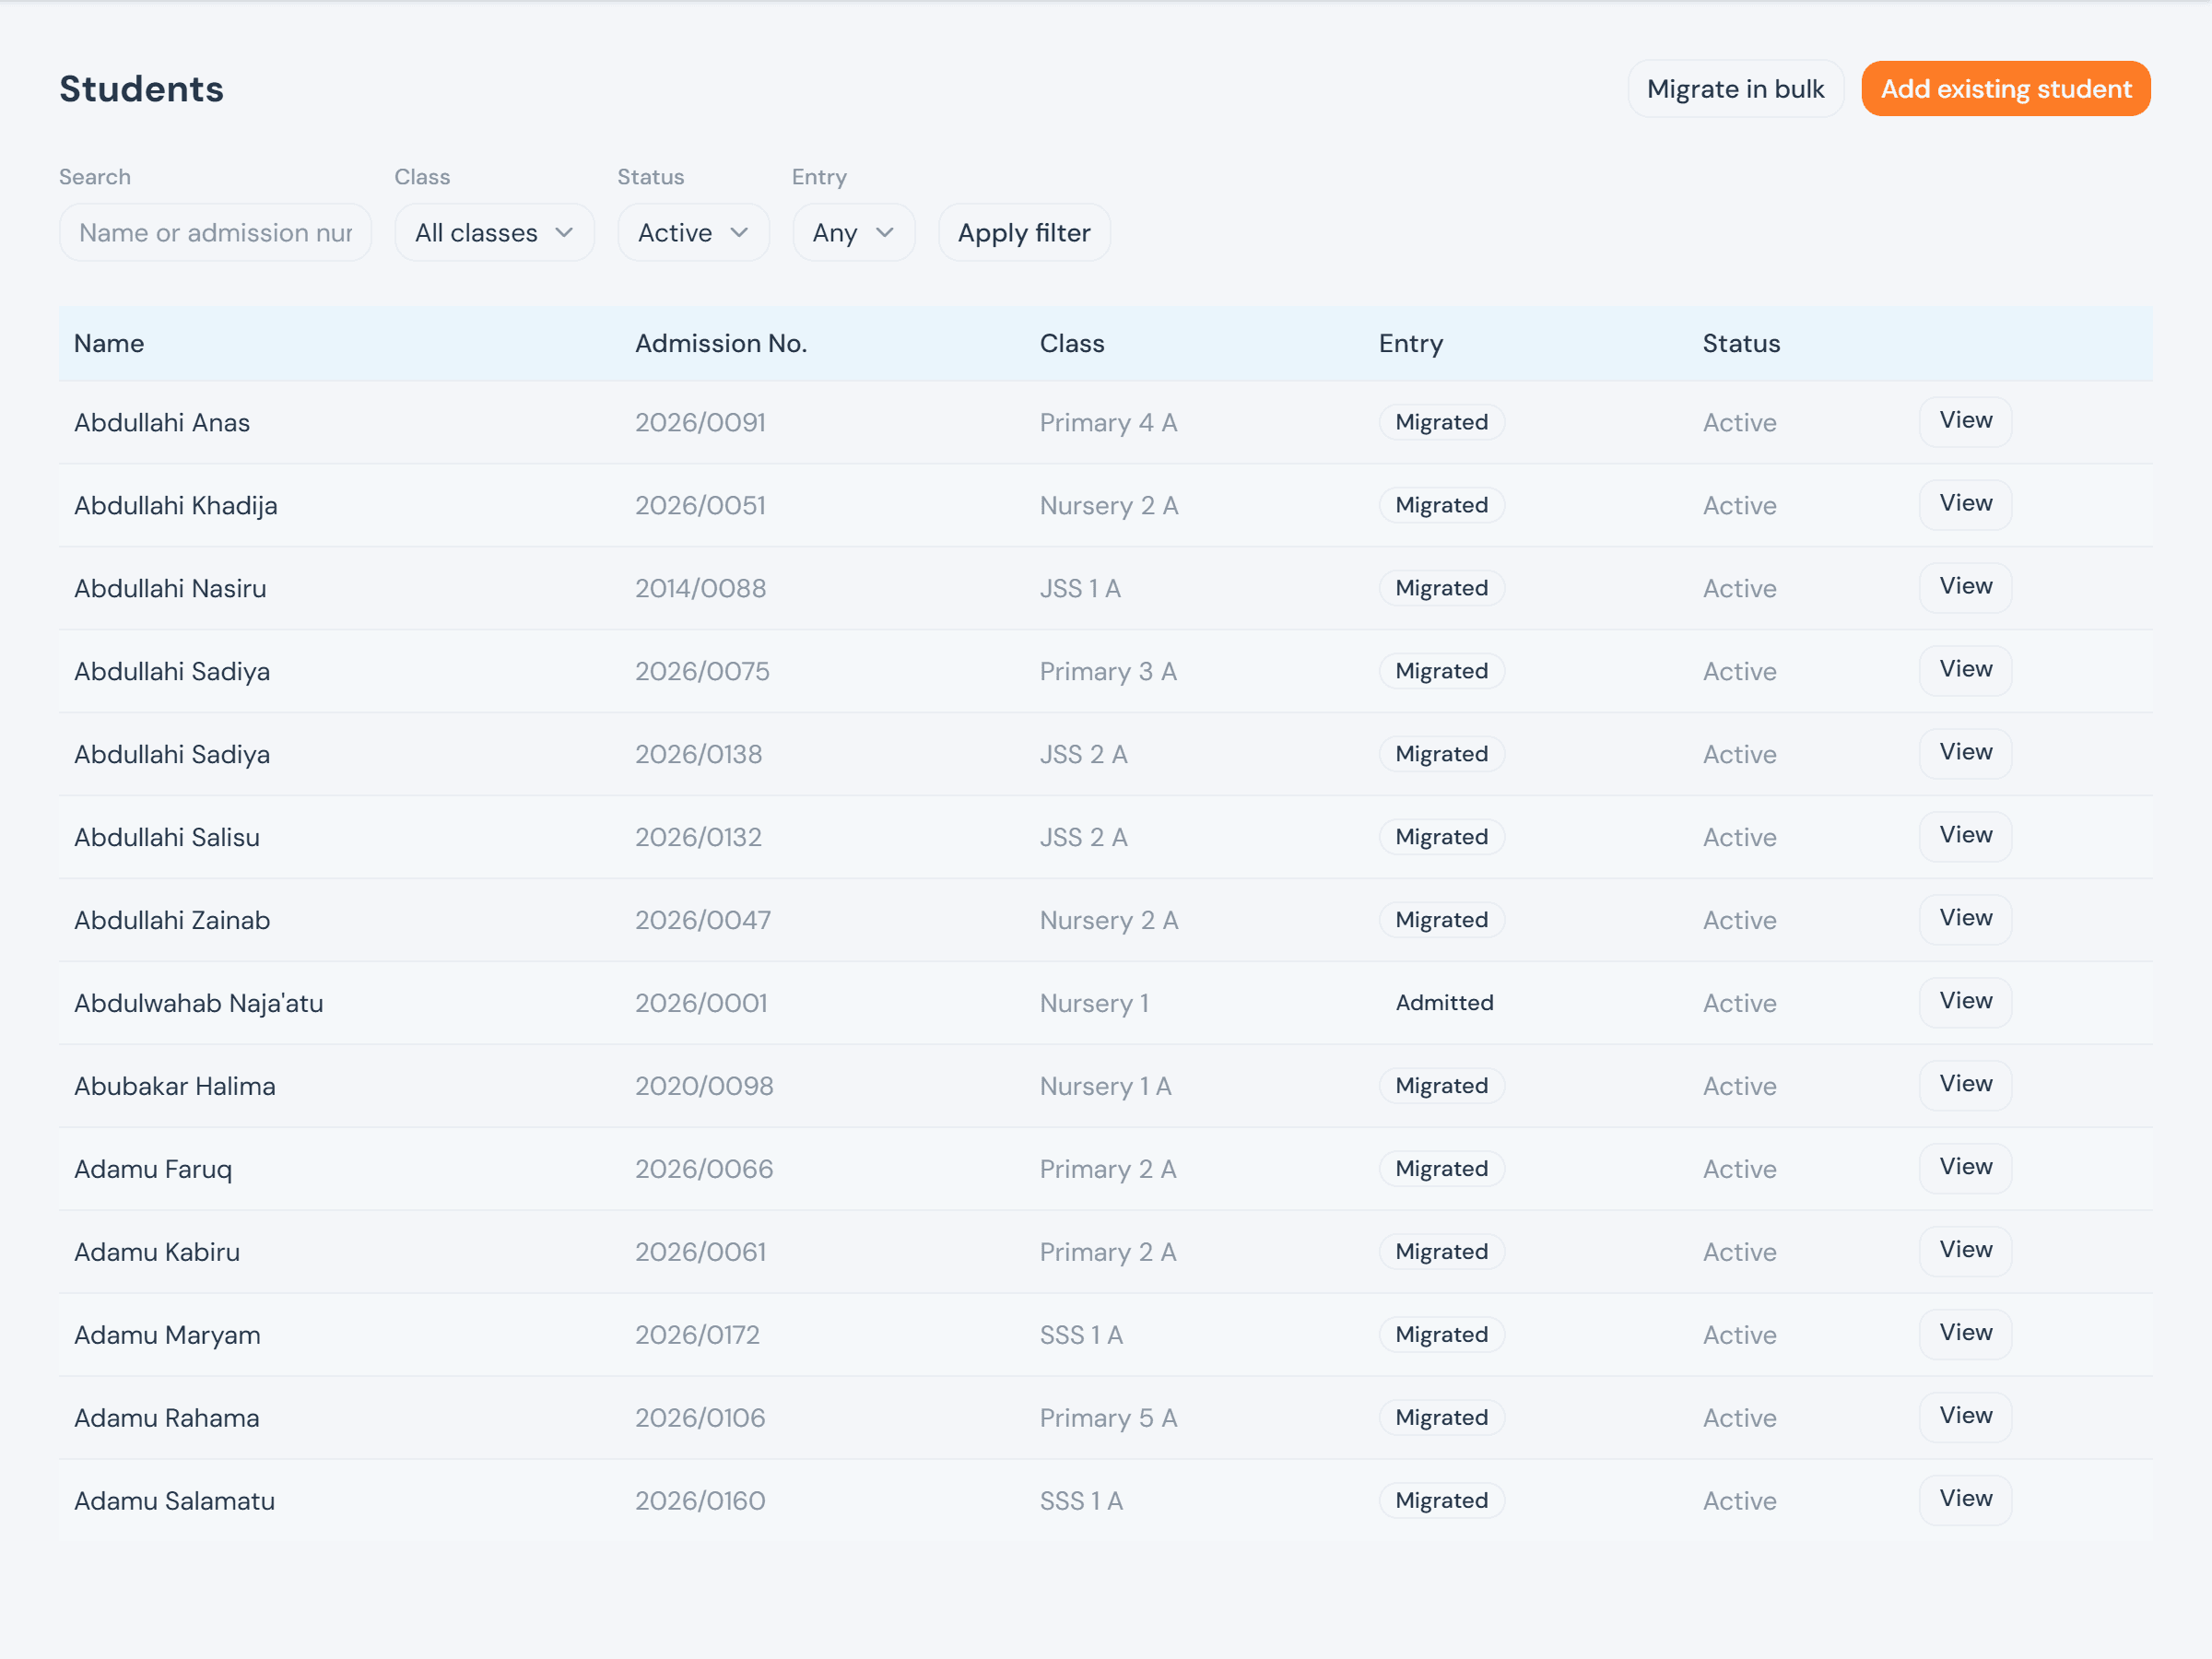View Abdullahi Sadiya in Primary 3 A

1965,670
